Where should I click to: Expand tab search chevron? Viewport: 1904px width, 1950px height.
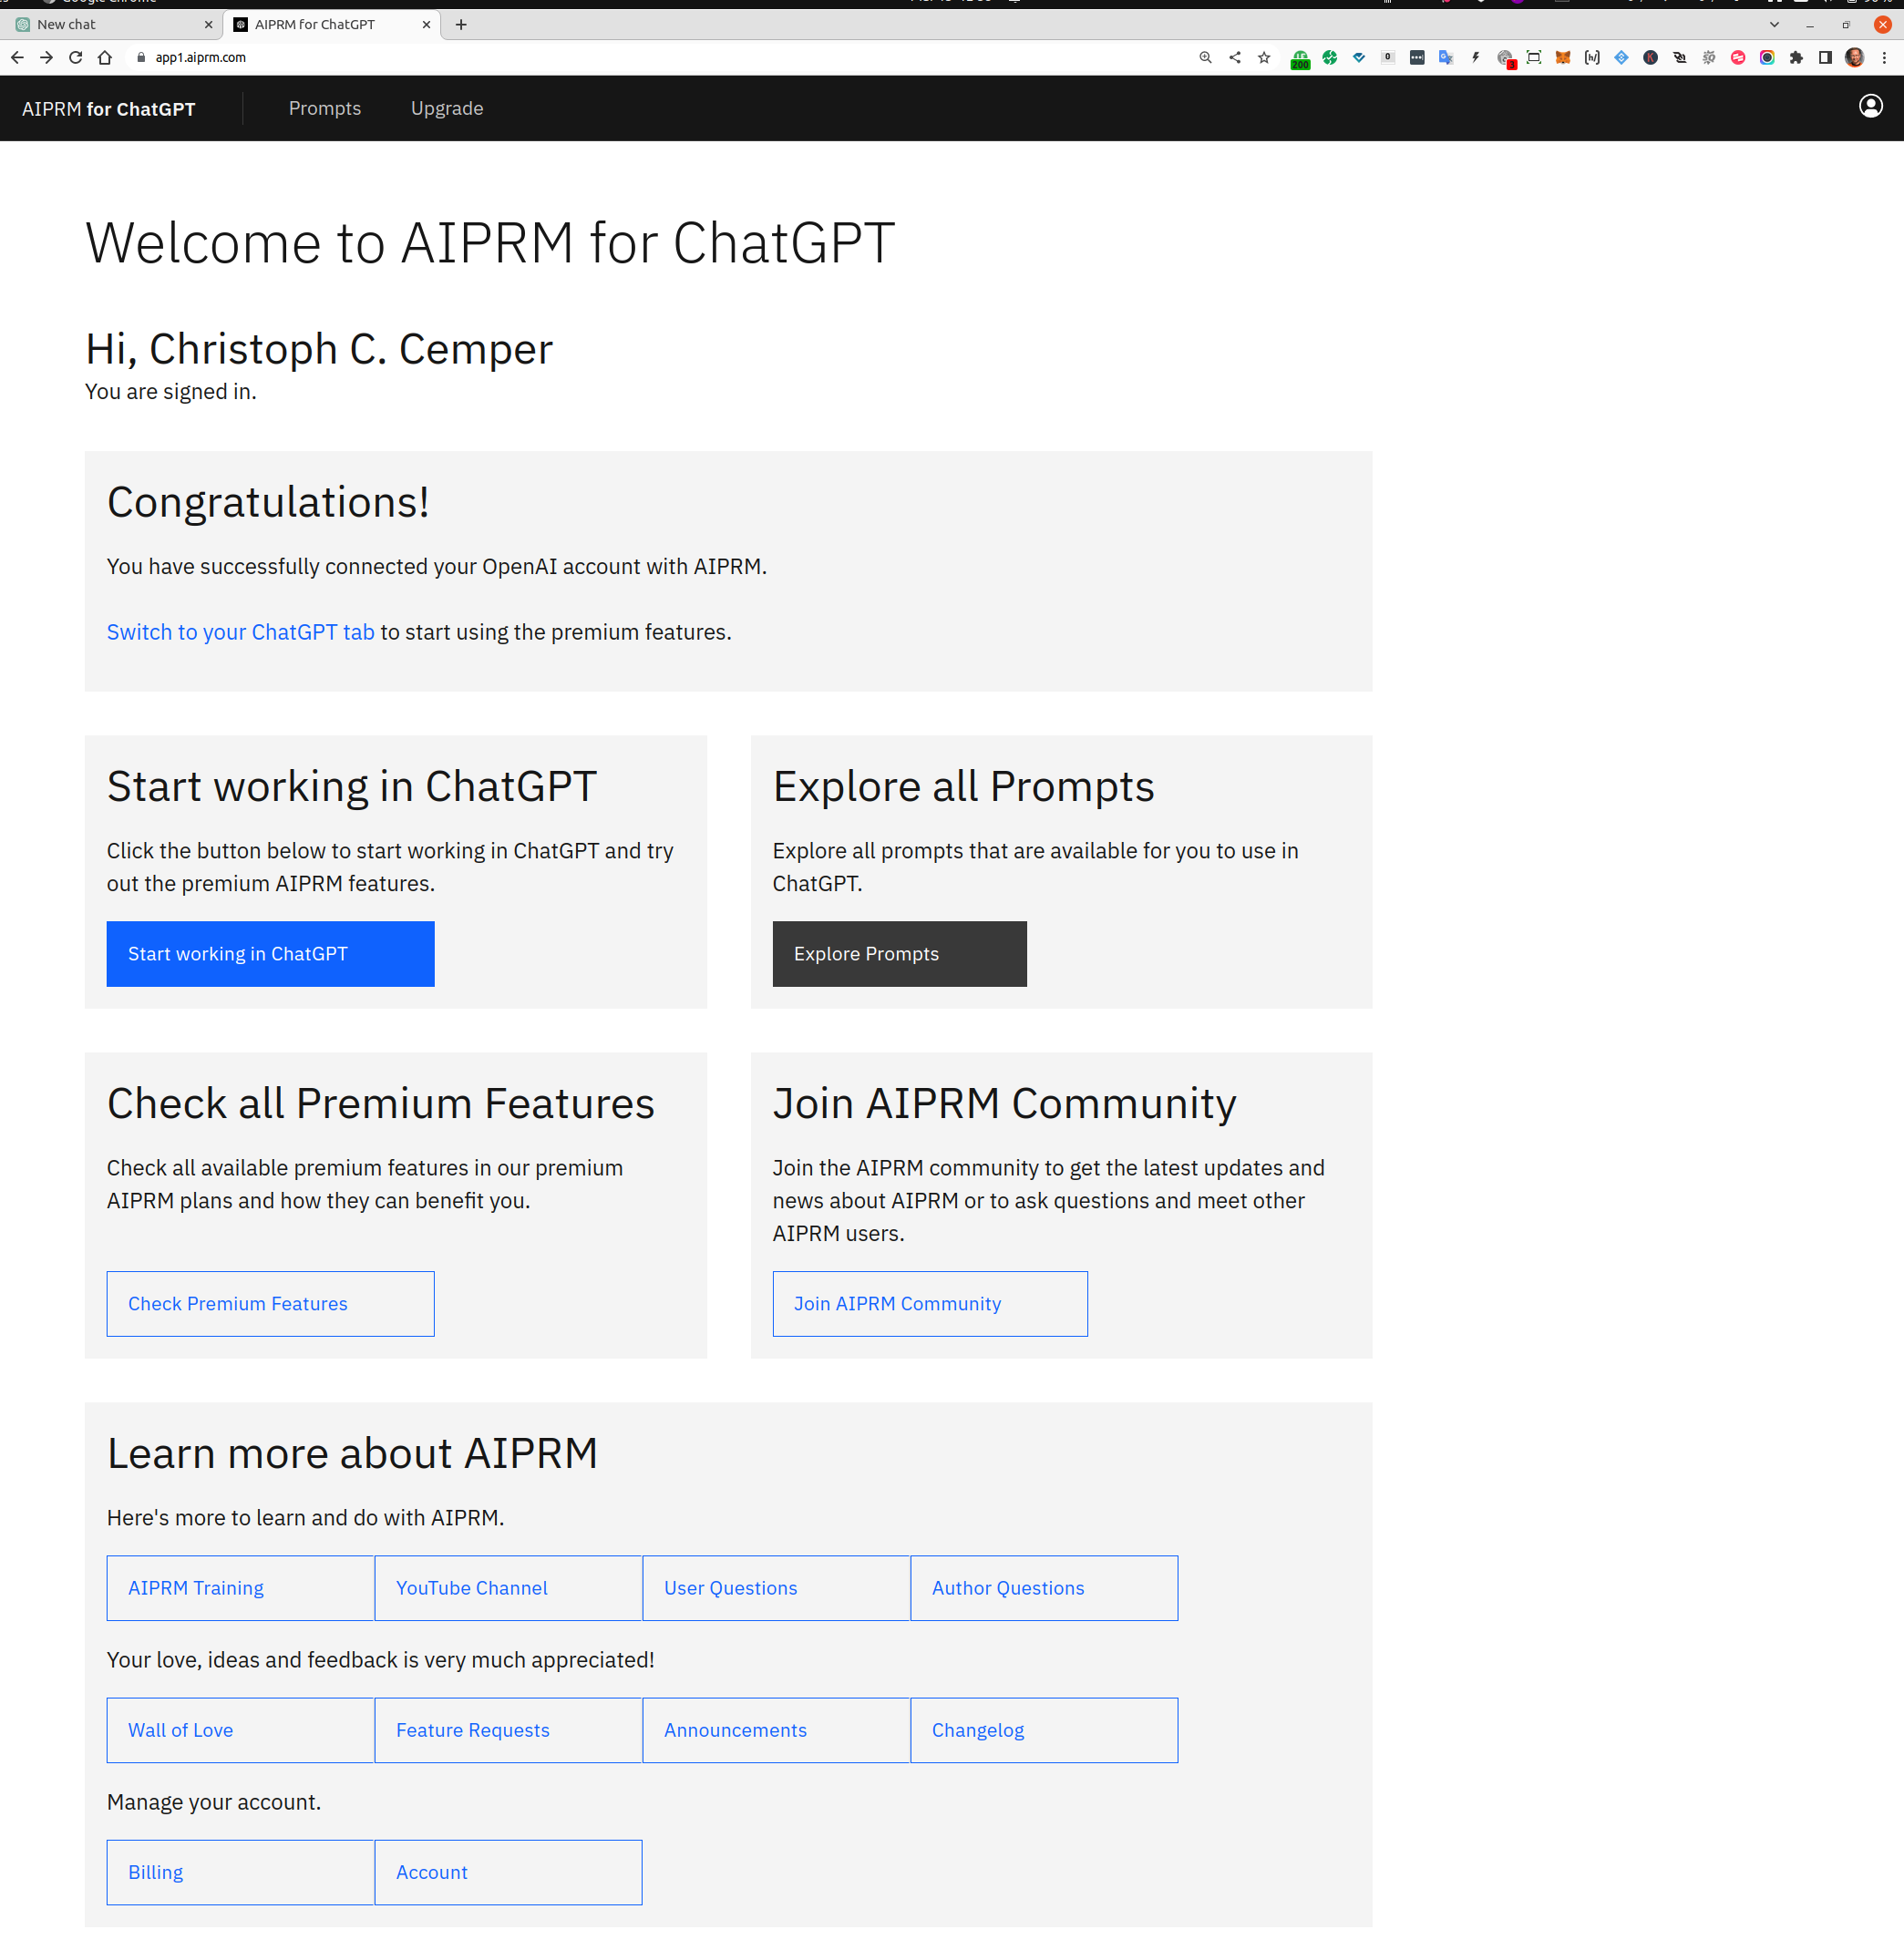point(1774,25)
